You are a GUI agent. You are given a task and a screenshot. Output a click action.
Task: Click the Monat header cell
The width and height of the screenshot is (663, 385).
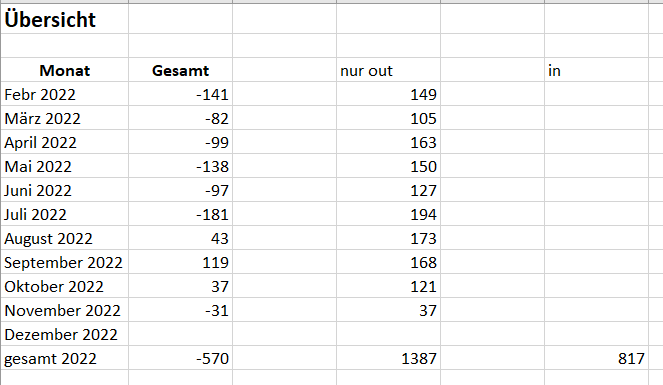pos(65,70)
